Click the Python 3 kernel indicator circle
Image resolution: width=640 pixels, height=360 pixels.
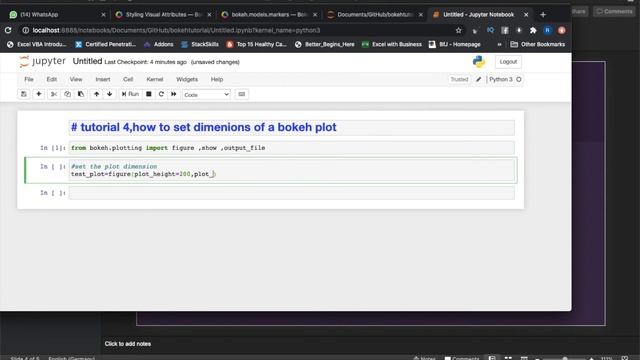coord(519,79)
